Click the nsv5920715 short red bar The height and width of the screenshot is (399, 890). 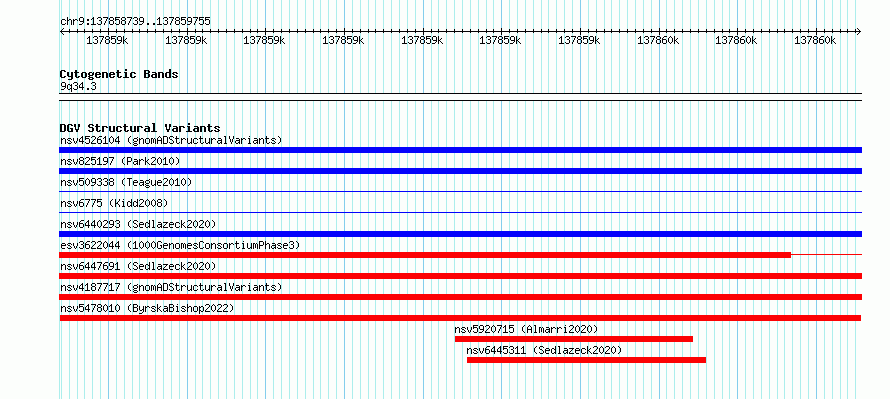click(x=574, y=339)
